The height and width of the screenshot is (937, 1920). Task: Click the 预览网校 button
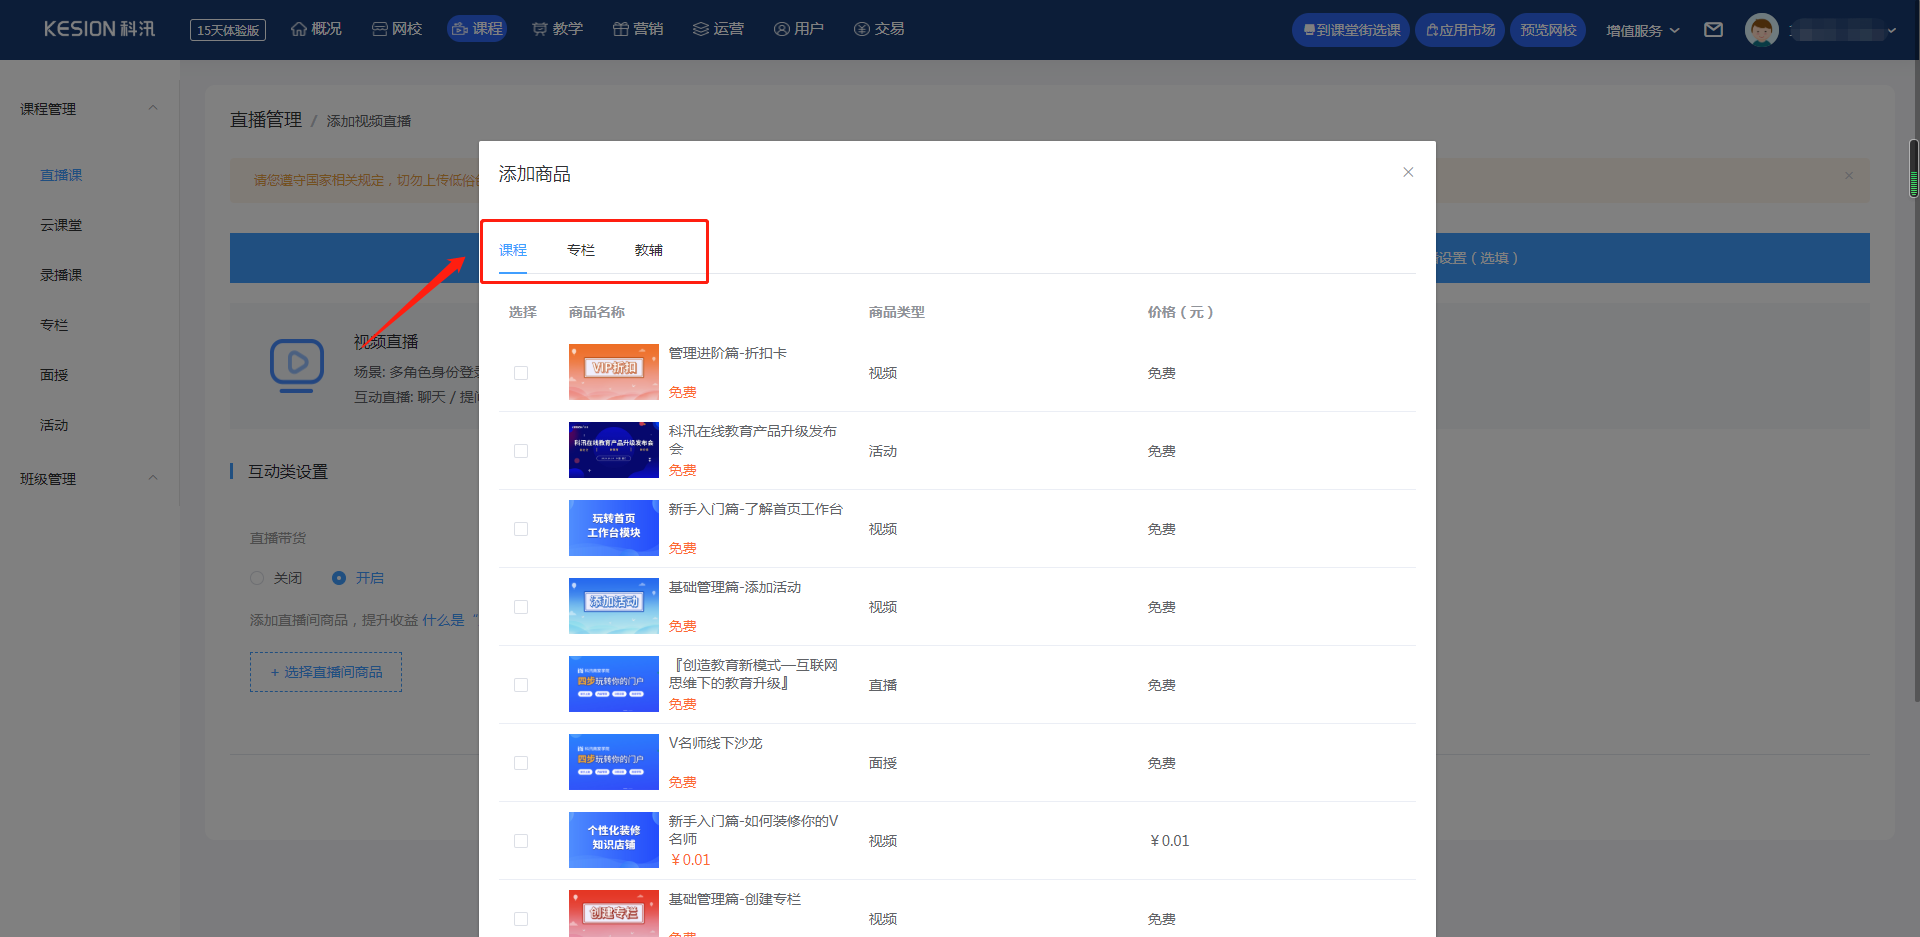pyautogui.click(x=1548, y=30)
